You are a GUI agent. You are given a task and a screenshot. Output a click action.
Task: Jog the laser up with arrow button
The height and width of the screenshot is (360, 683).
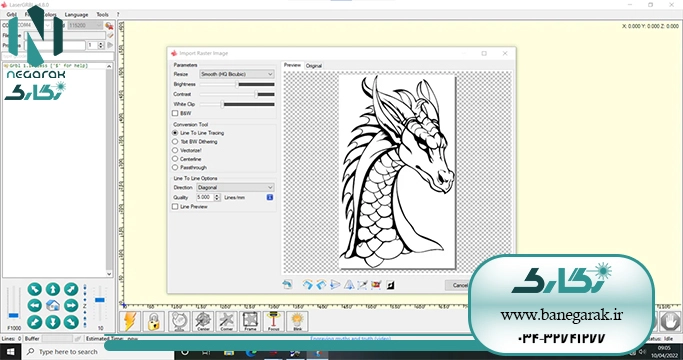[x=53, y=289]
